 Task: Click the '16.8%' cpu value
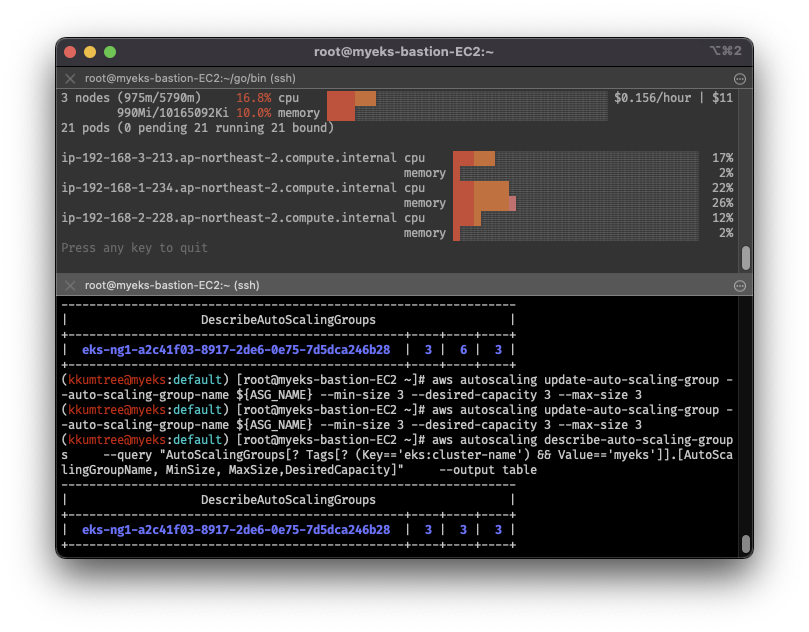click(x=253, y=98)
